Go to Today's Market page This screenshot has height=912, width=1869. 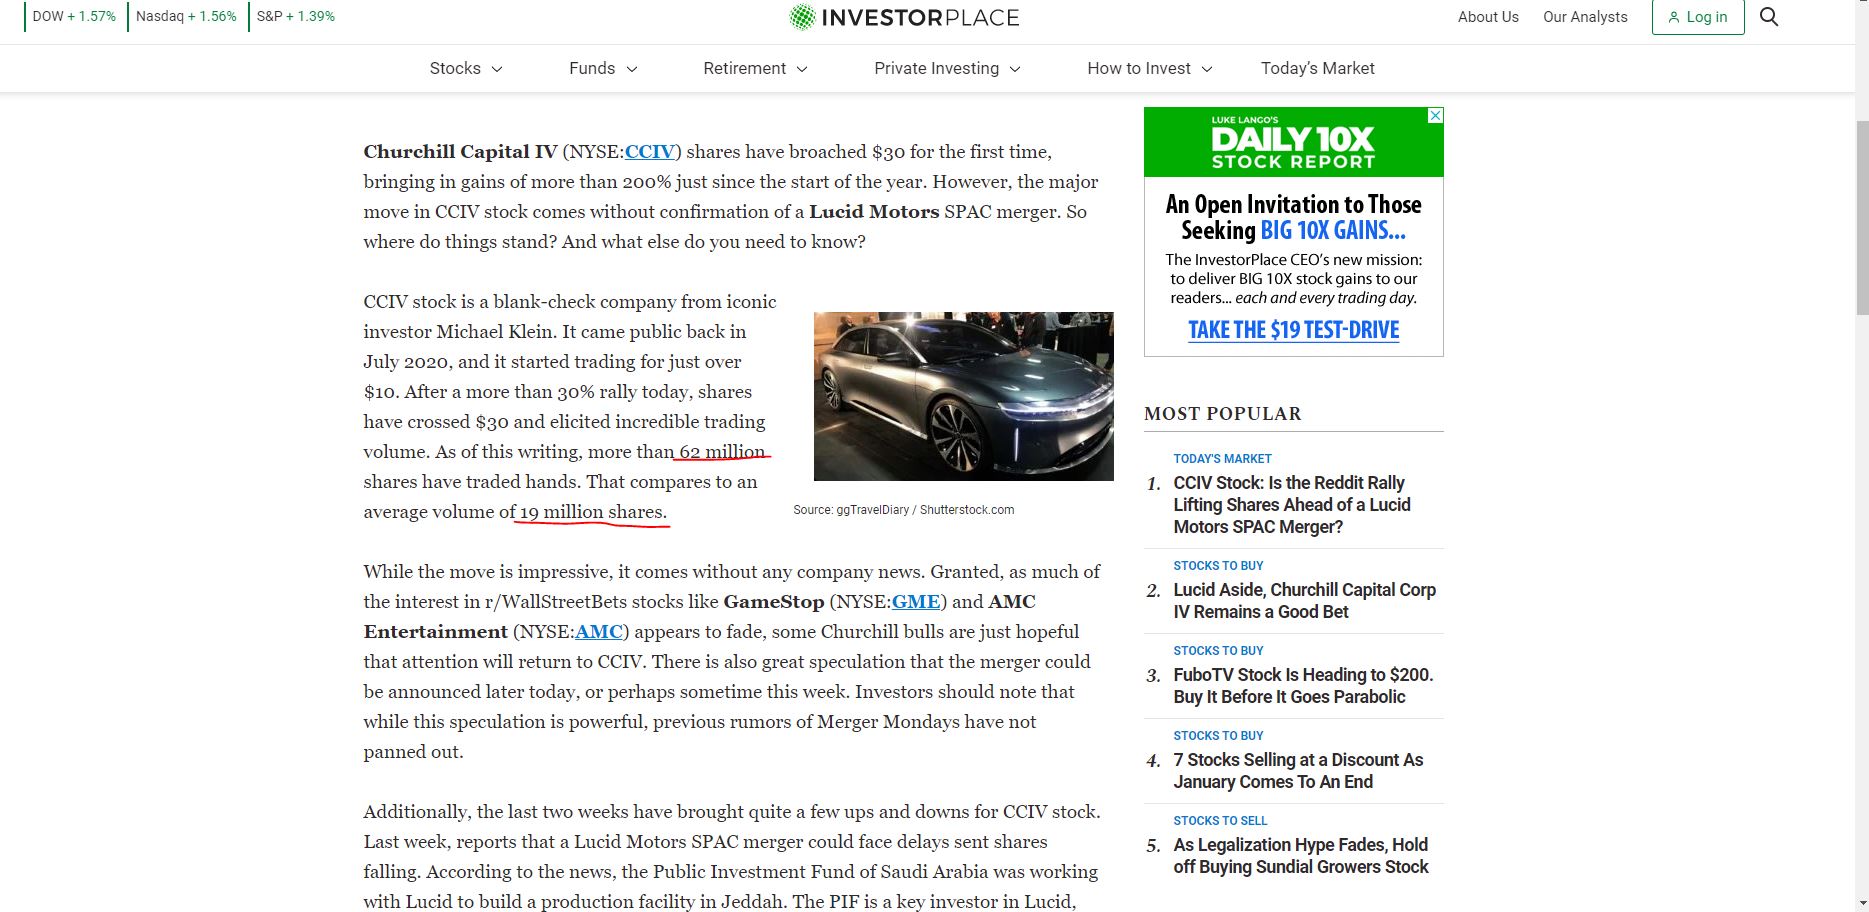tap(1317, 68)
